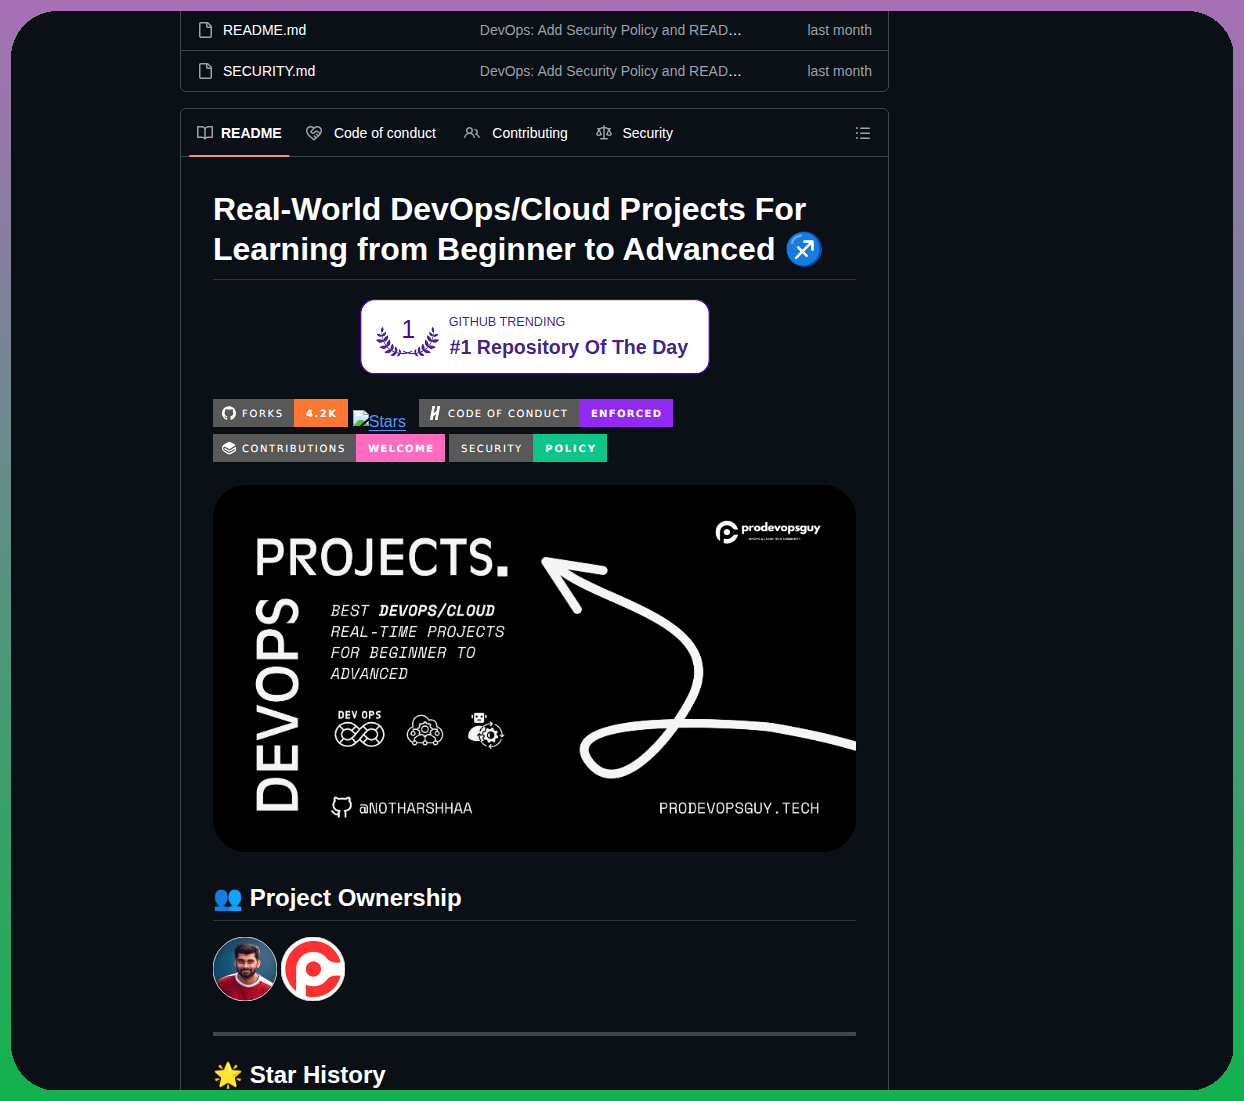Open the Security Policy badge

coord(528,448)
